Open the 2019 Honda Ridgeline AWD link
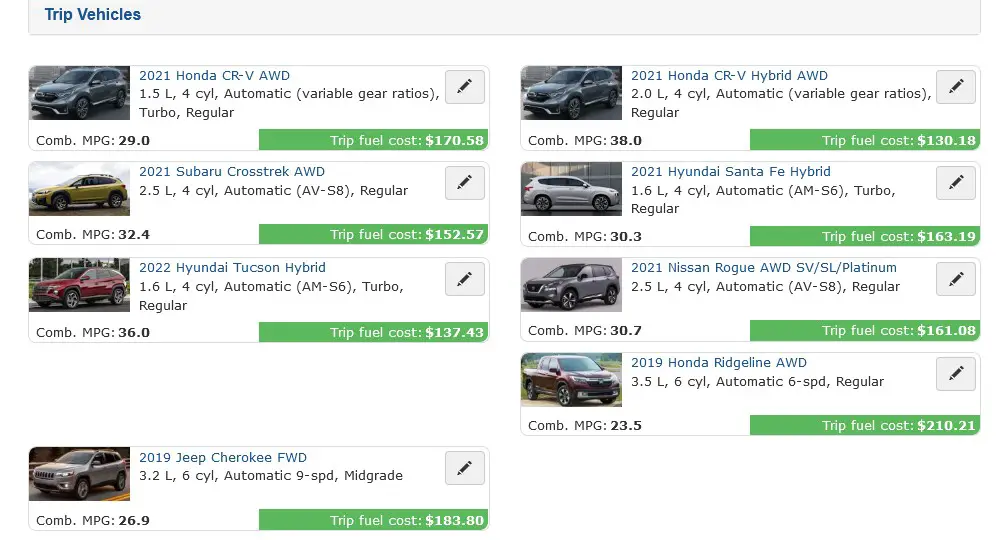 pos(719,362)
